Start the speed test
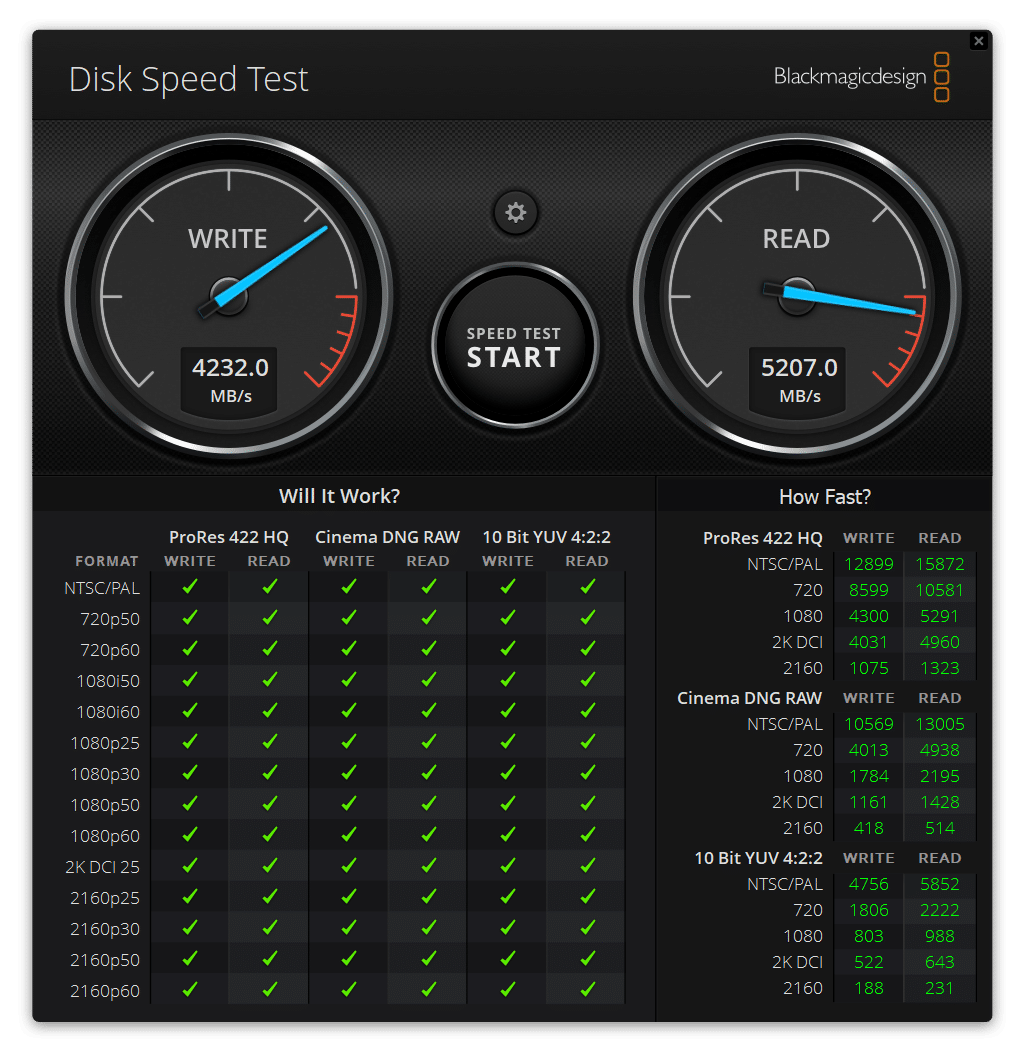 [515, 346]
